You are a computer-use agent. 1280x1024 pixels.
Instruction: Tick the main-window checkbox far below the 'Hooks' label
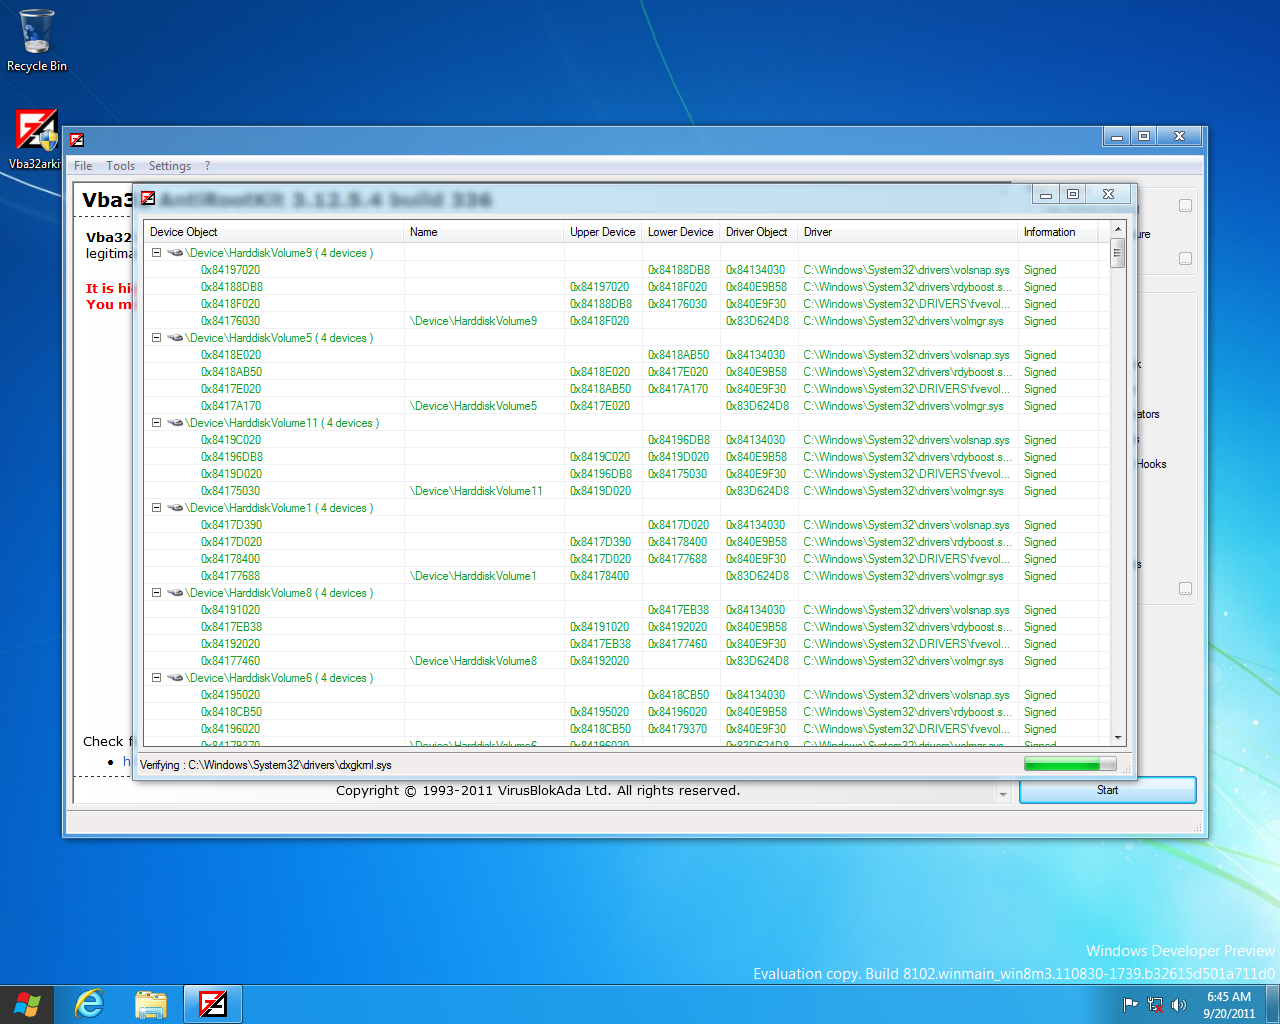[x=1185, y=589]
